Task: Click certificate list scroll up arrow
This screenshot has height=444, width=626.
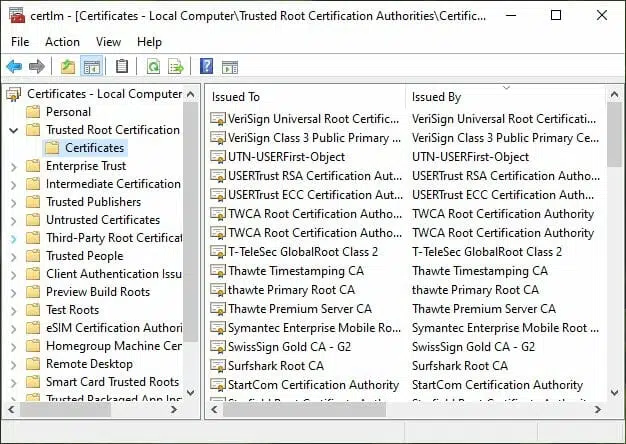Action: pos(614,95)
